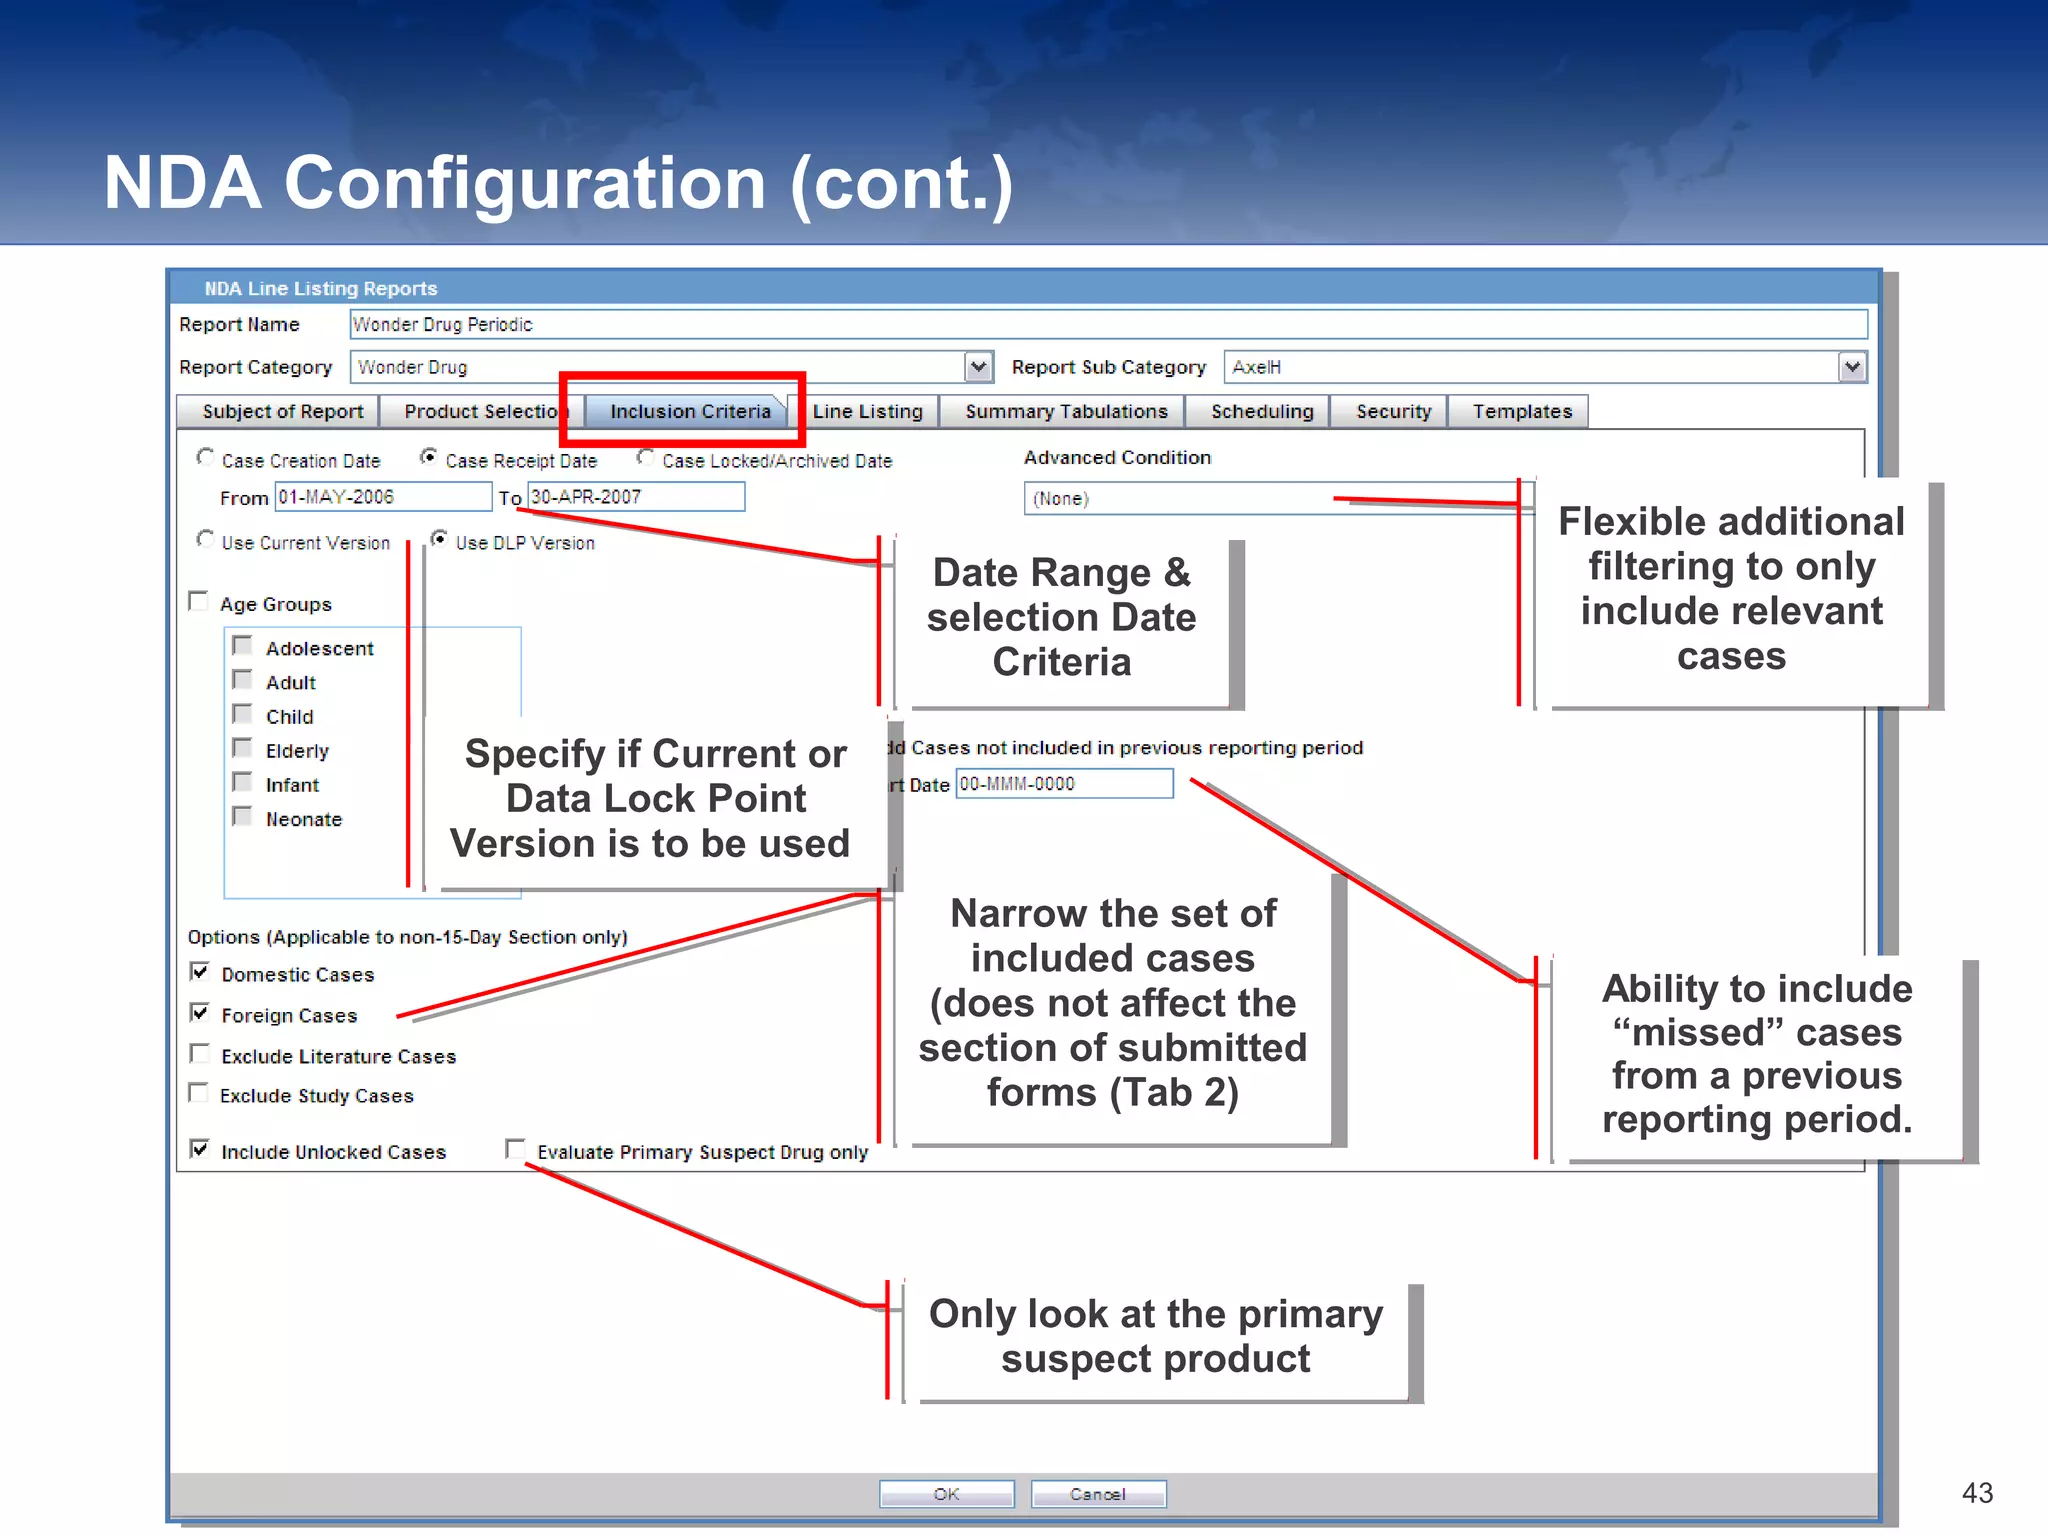Dismiss dialog with Cancel button

1098,1494
